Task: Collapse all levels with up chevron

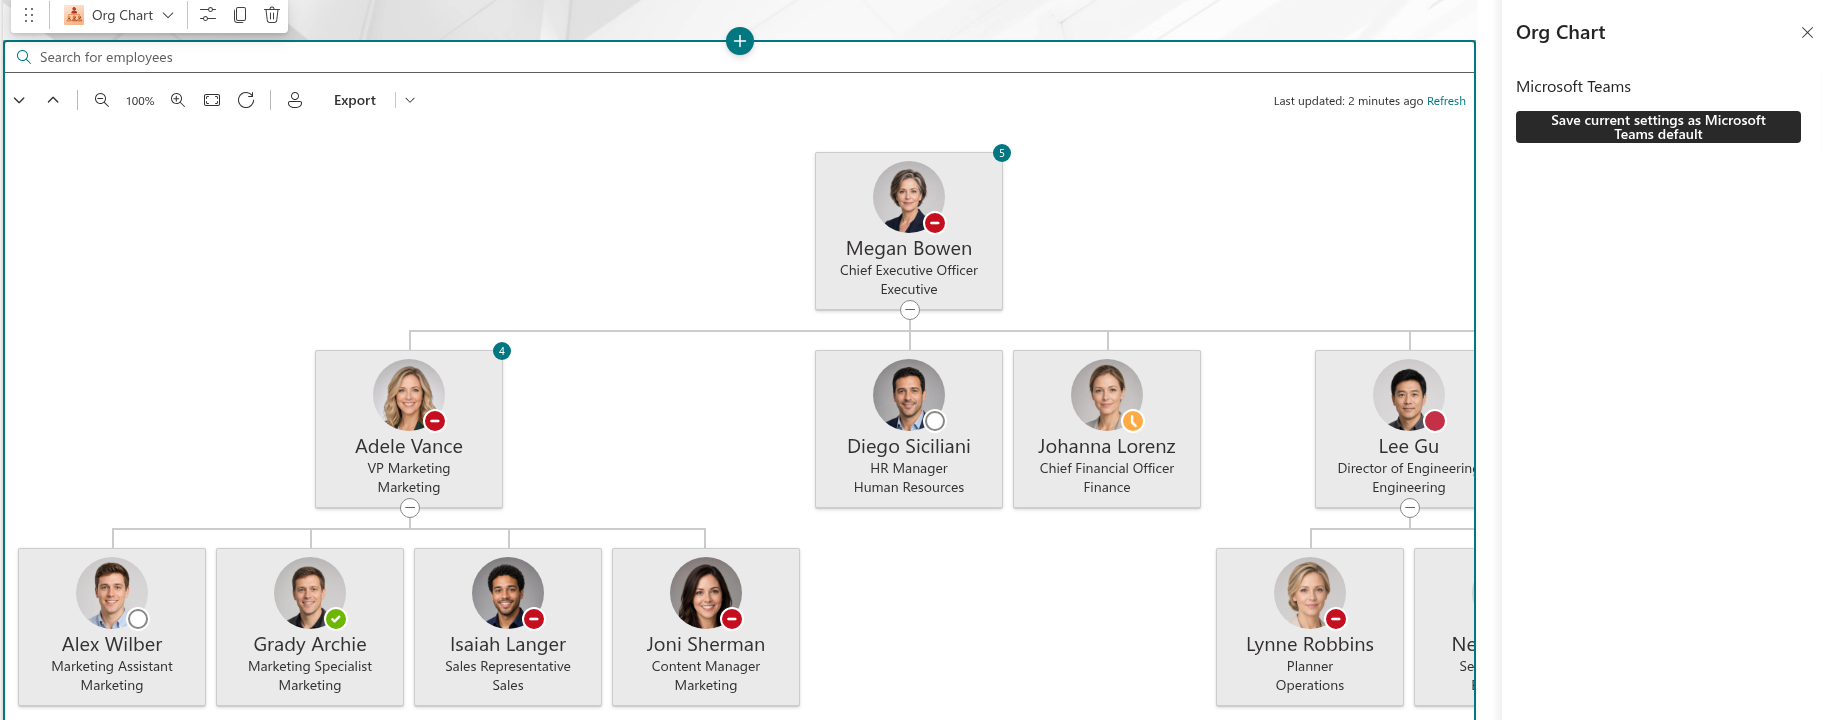Action: point(53,100)
